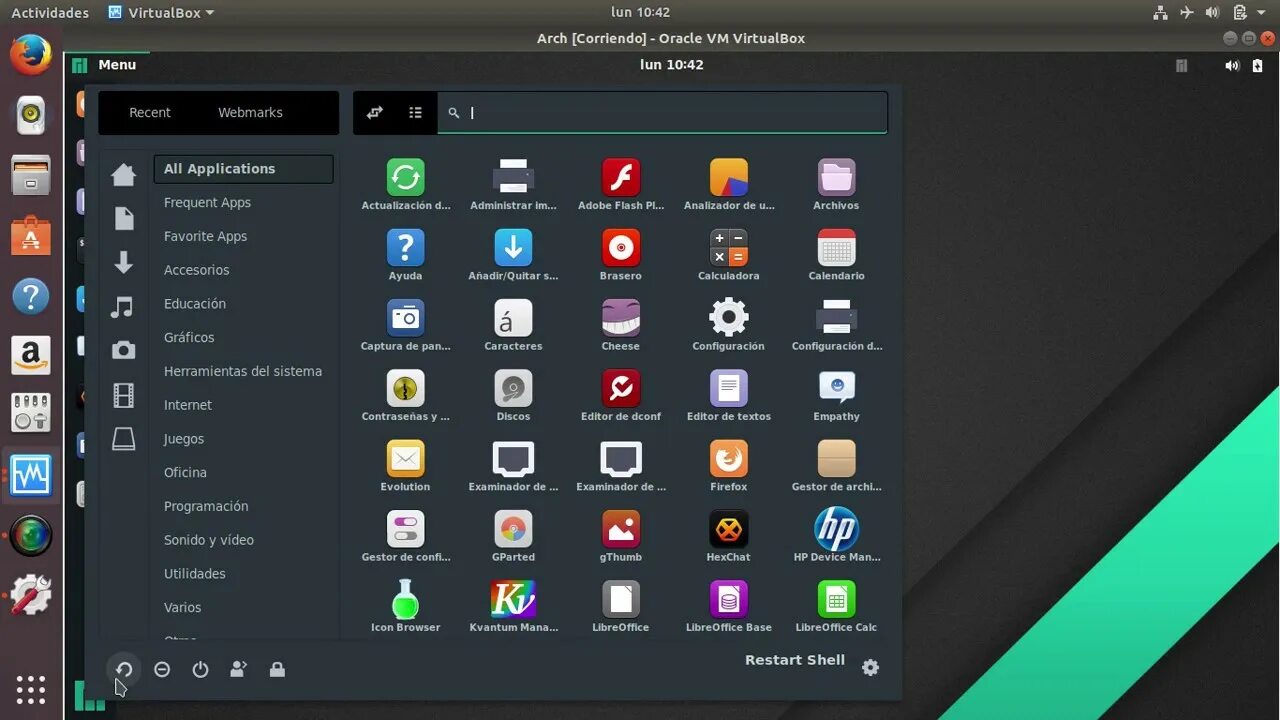Click the Restart Shell button
The height and width of the screenshot is (720, 1280).
(794, 659)
